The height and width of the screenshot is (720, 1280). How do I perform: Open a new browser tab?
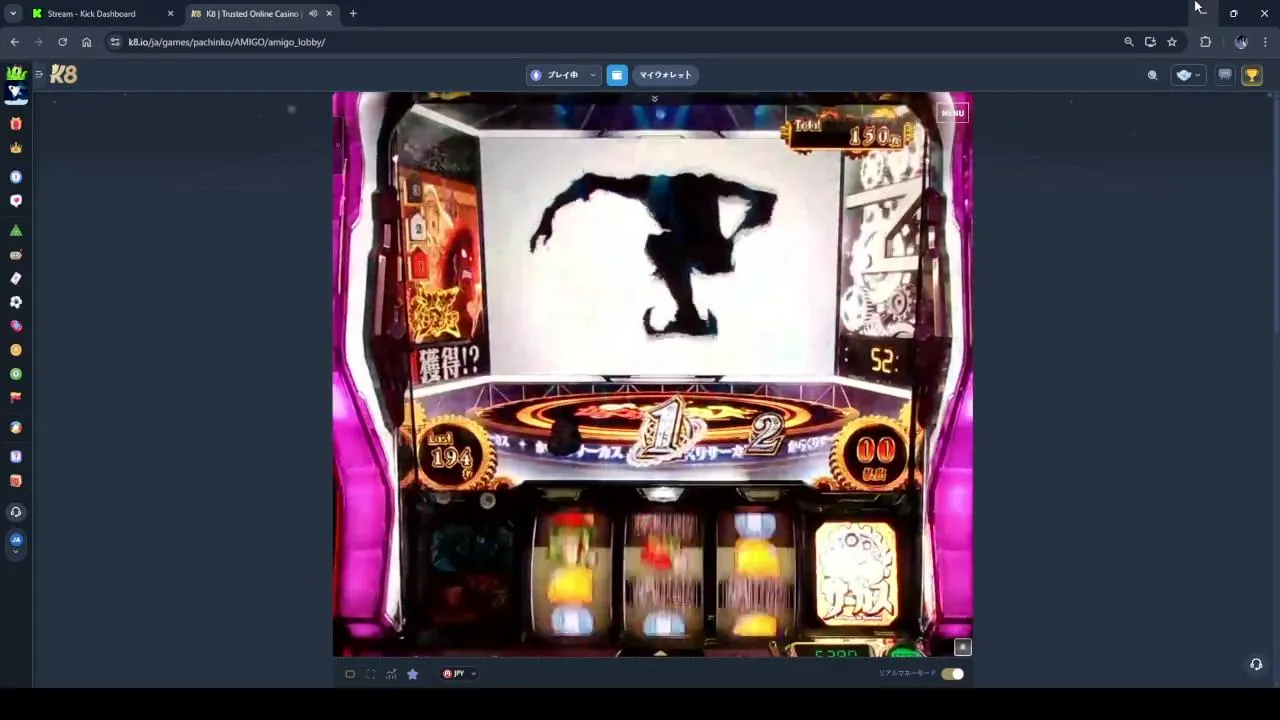[x=353, y=14]
